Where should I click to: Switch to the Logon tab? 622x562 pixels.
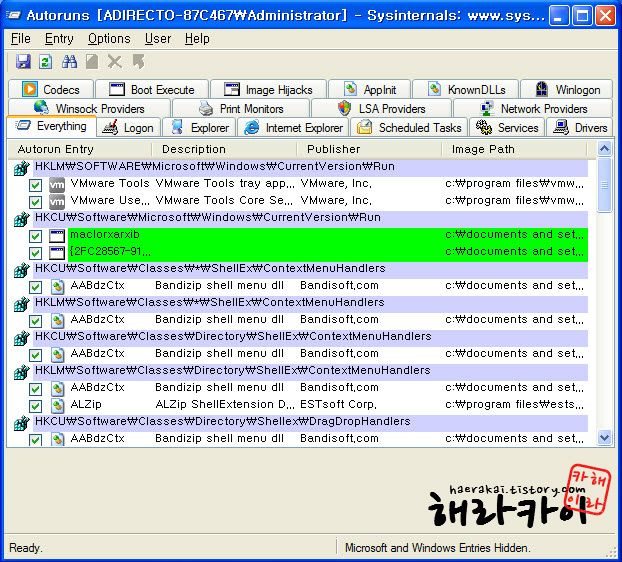click(x=129, y=128)
